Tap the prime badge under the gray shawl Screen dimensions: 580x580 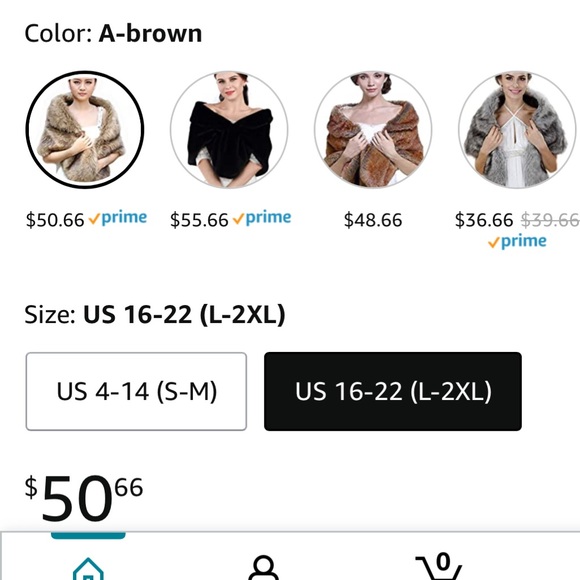[x=517, y=241]
